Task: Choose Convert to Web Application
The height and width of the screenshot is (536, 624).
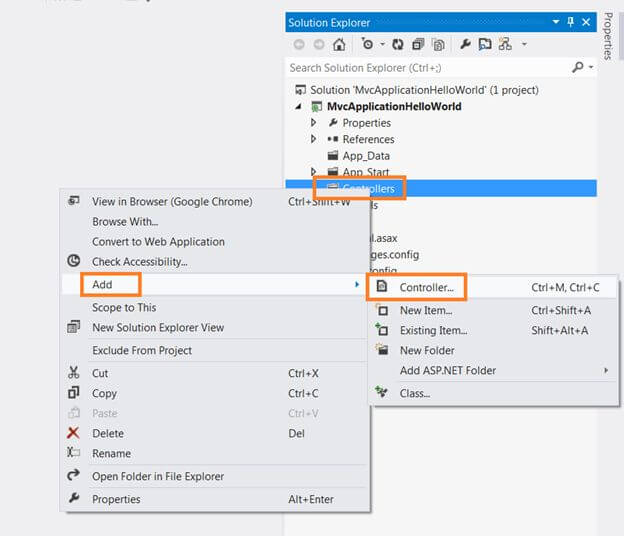Action: pyautogui.click(x=216, y=242)
